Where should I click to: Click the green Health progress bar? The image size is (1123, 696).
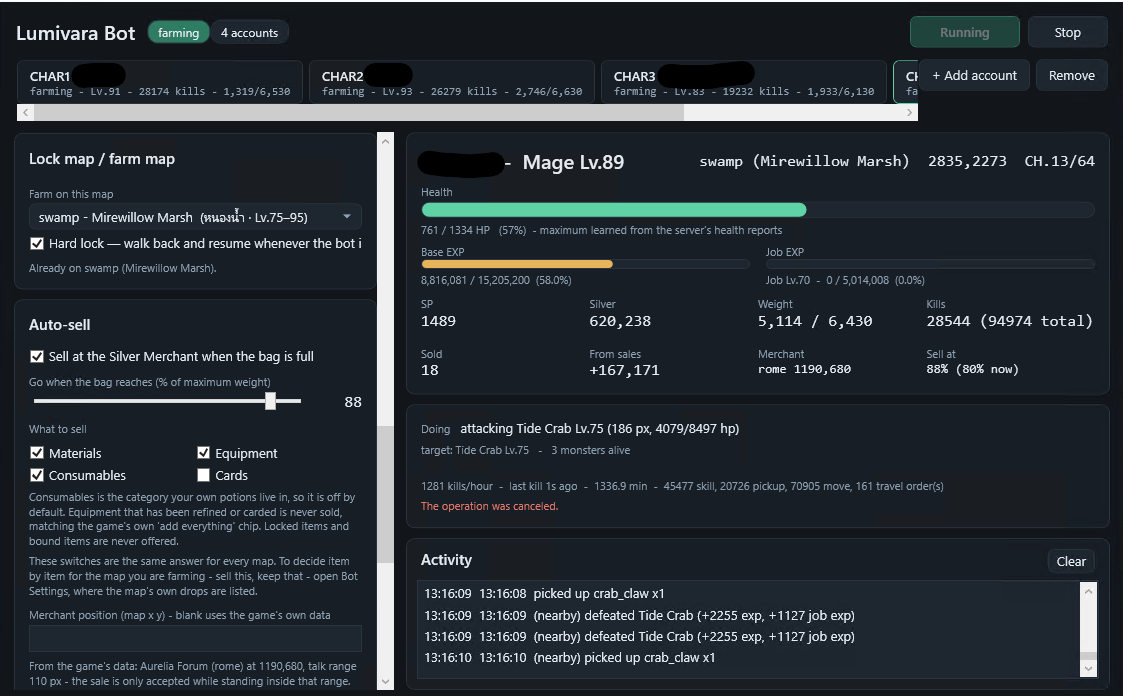tap(614, 210)
